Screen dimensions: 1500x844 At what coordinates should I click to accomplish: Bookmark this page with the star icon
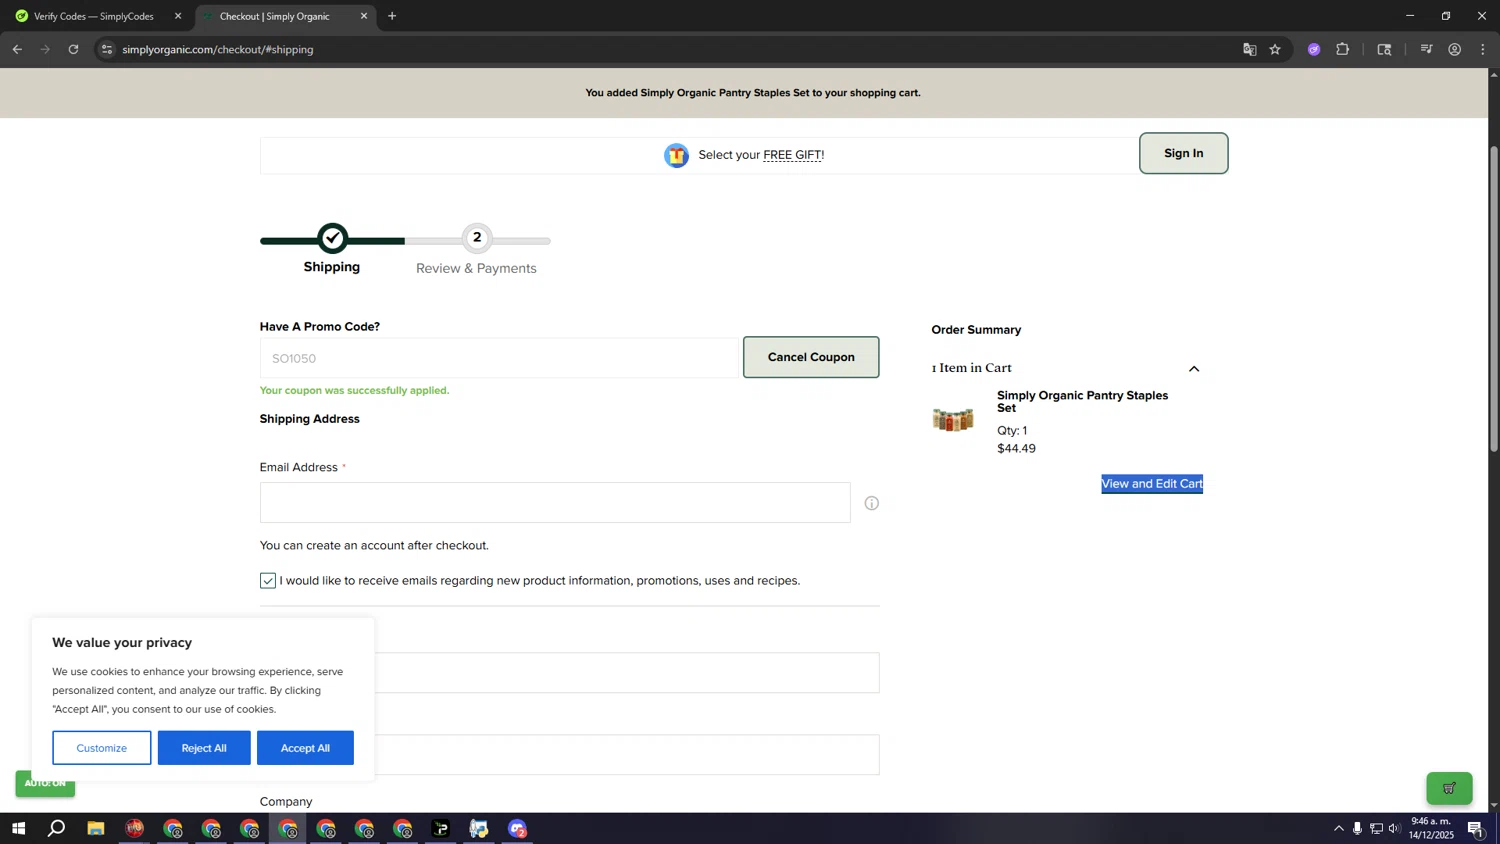[x=1275, y=49]
